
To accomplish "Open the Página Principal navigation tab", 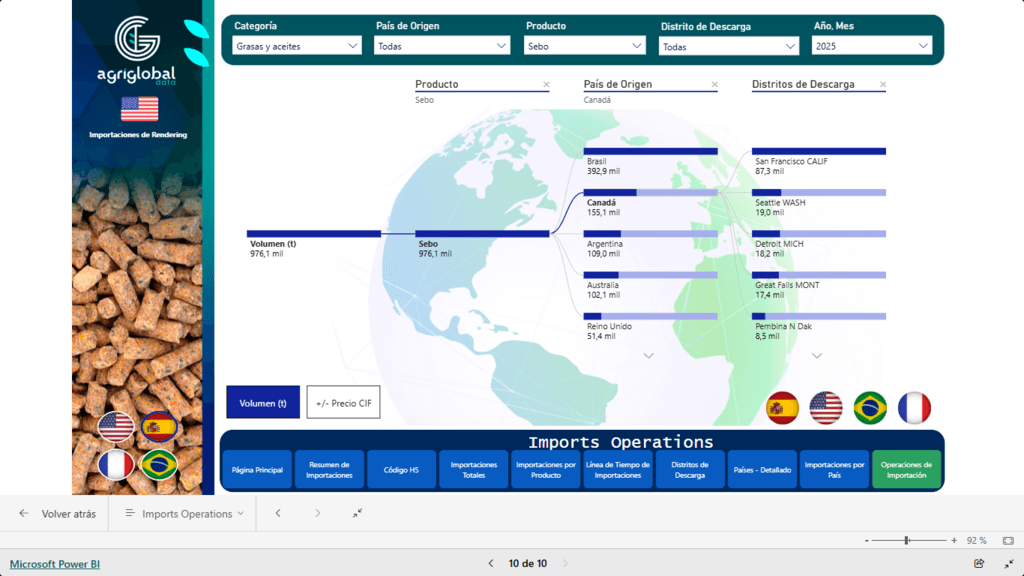I will 257,470.
